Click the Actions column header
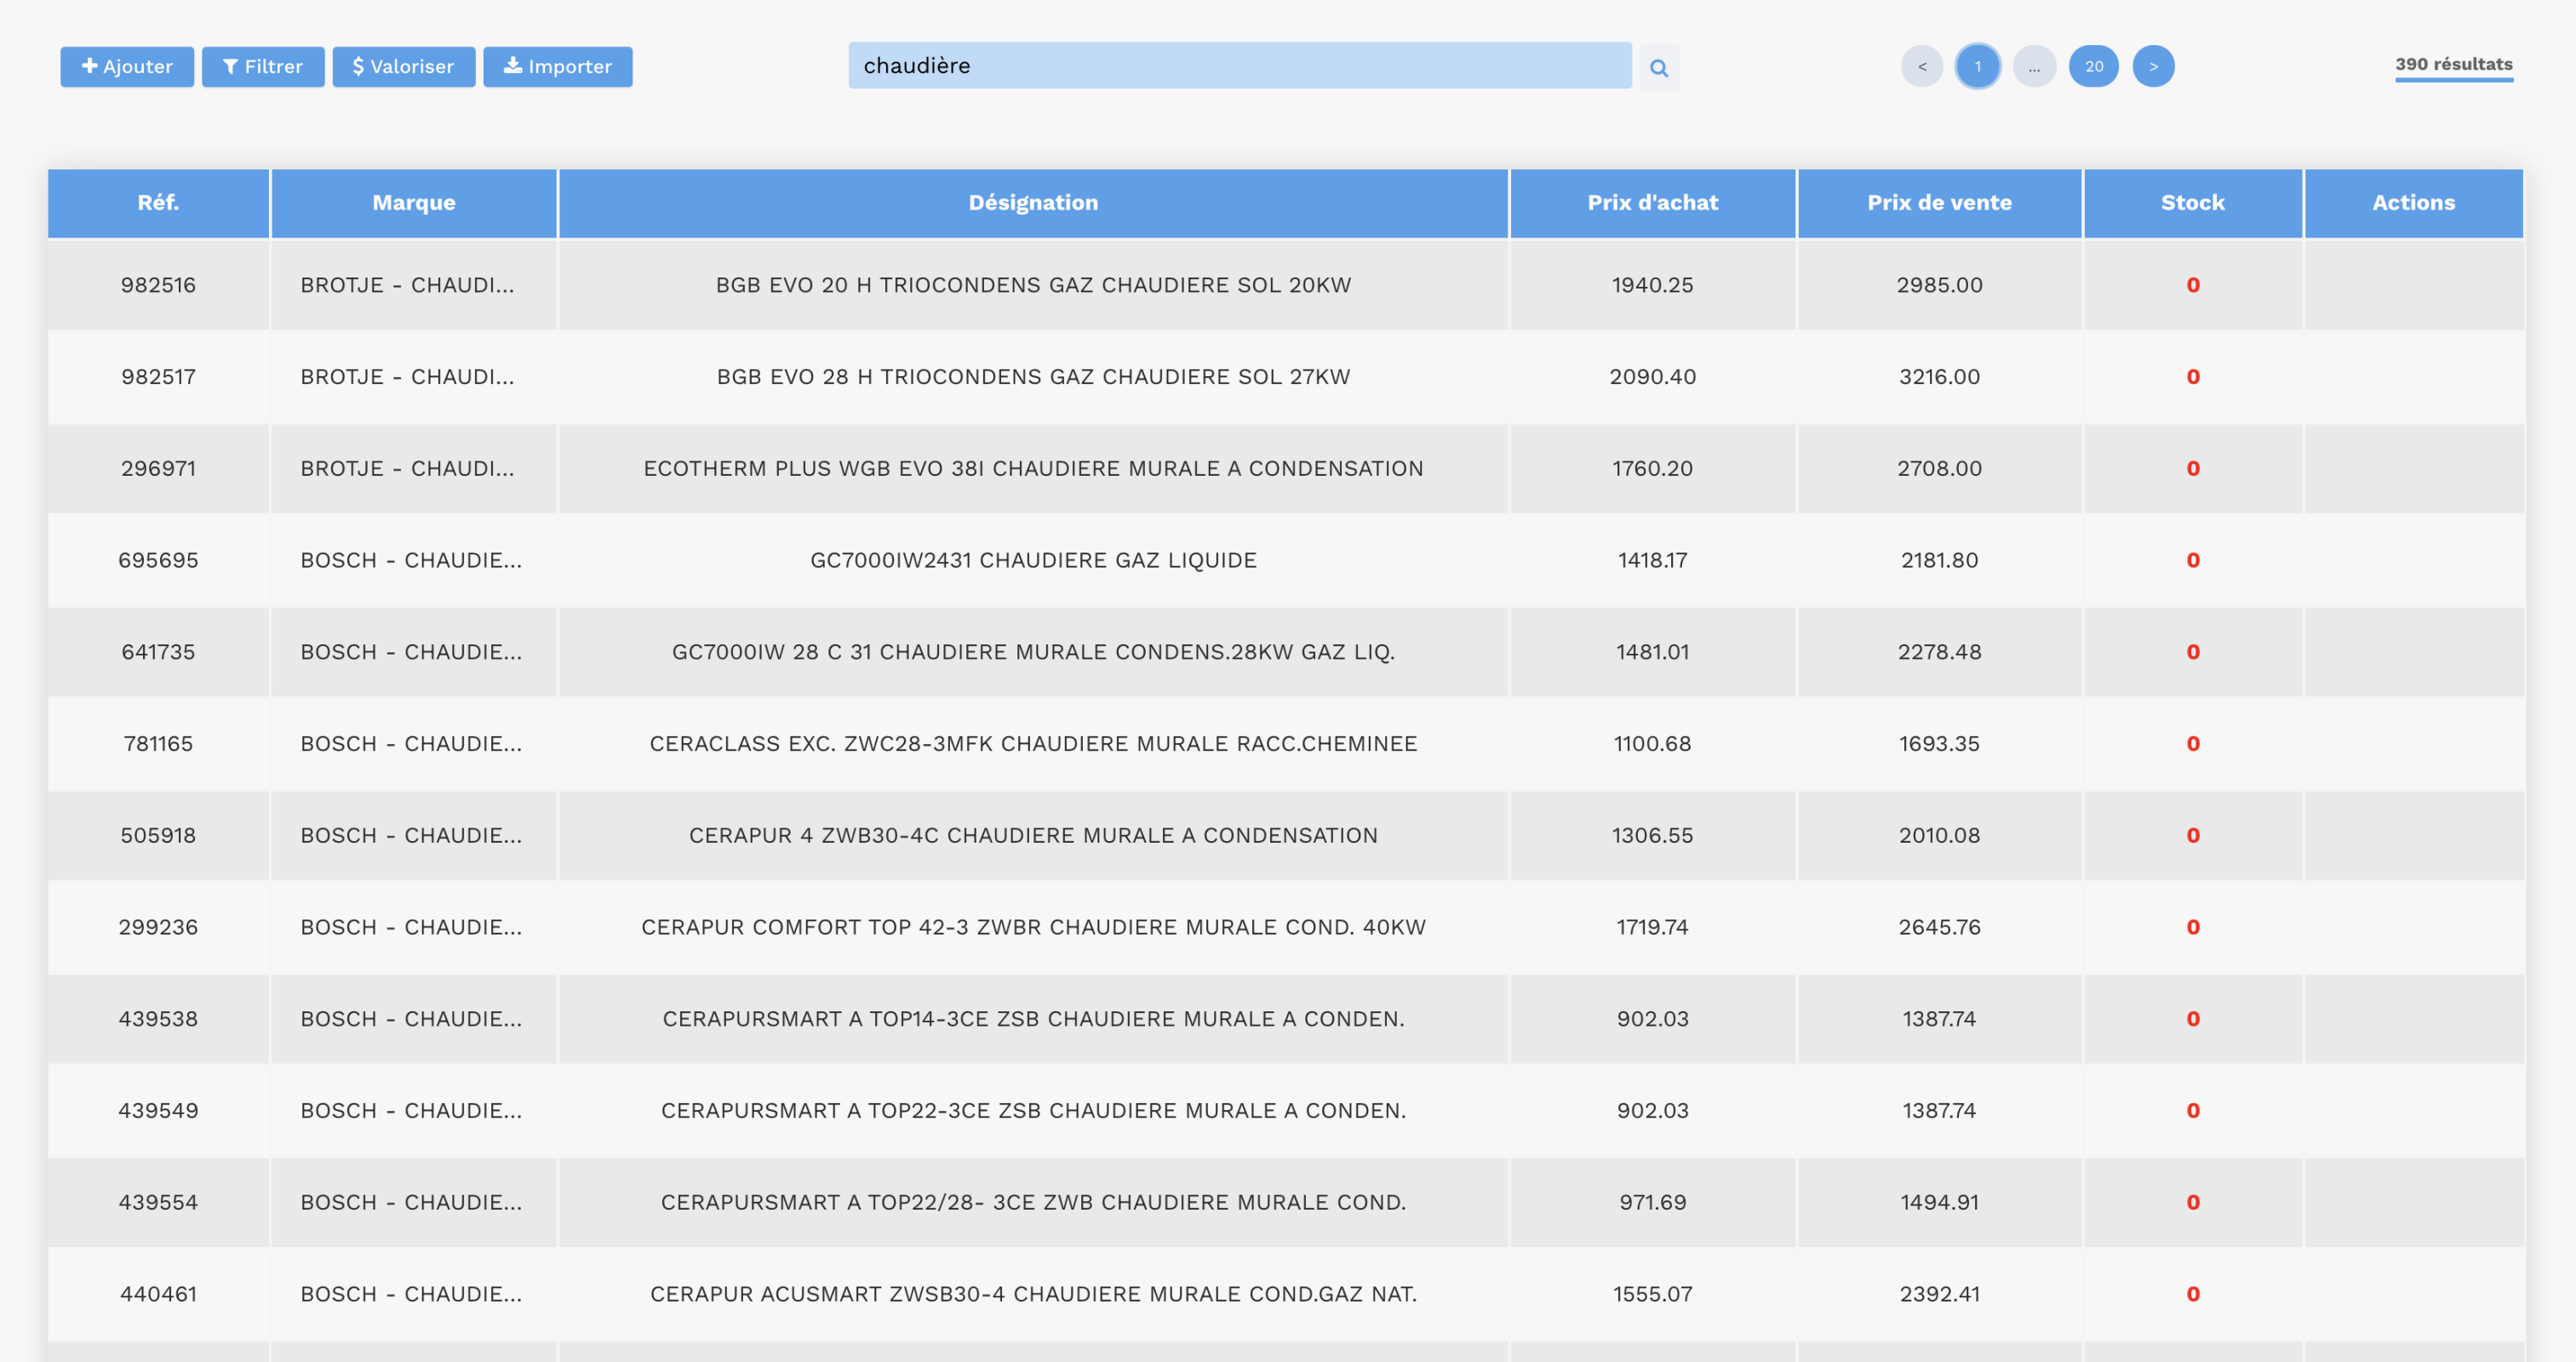The image size is (2576, 1362). pos(2413,202)
